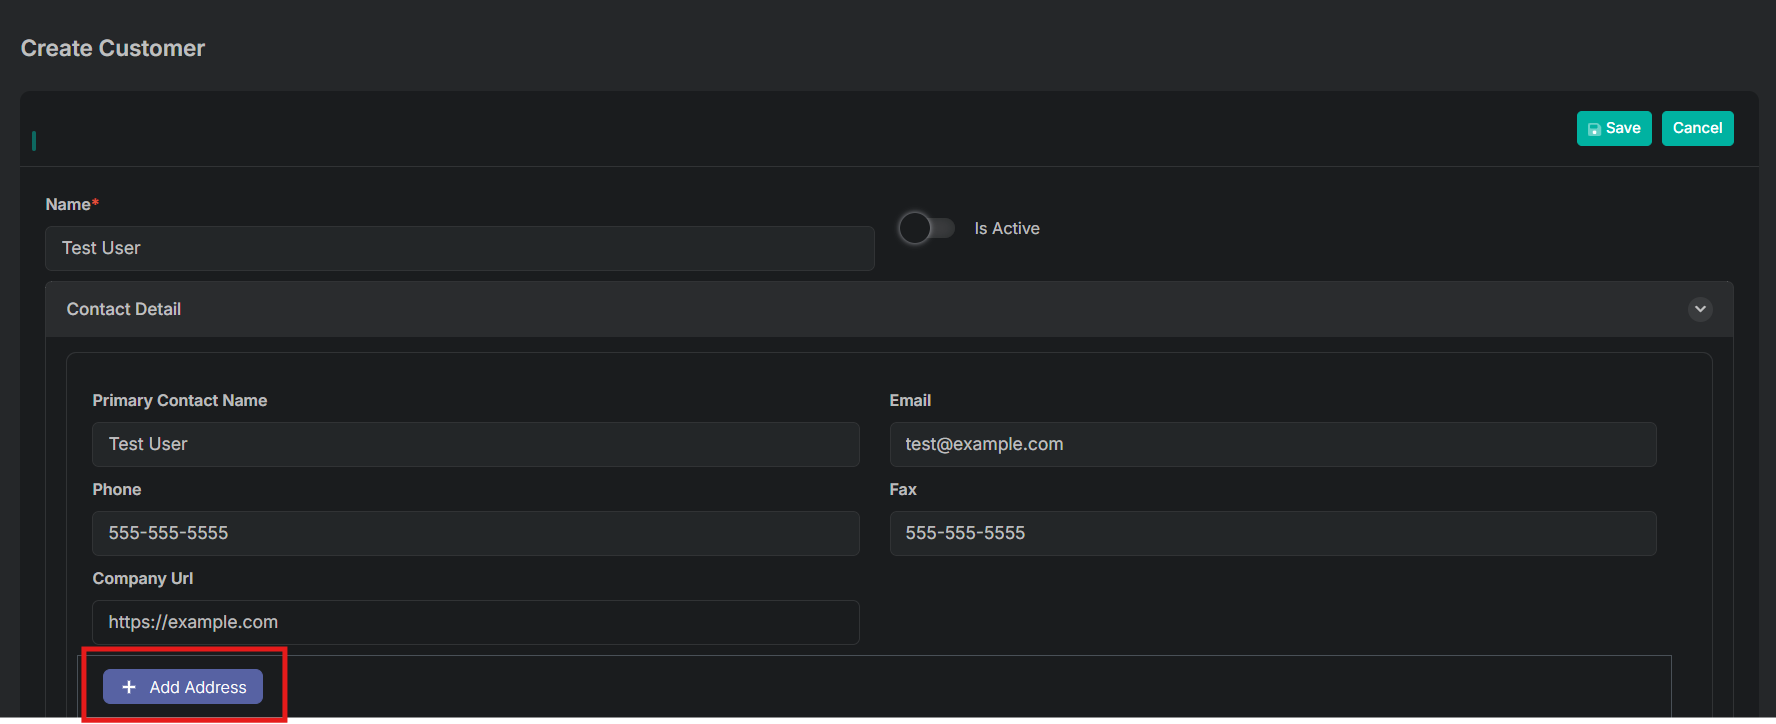Click the Company Url input field
This screenshot has width=1776, height=724.
coord(476,622)
